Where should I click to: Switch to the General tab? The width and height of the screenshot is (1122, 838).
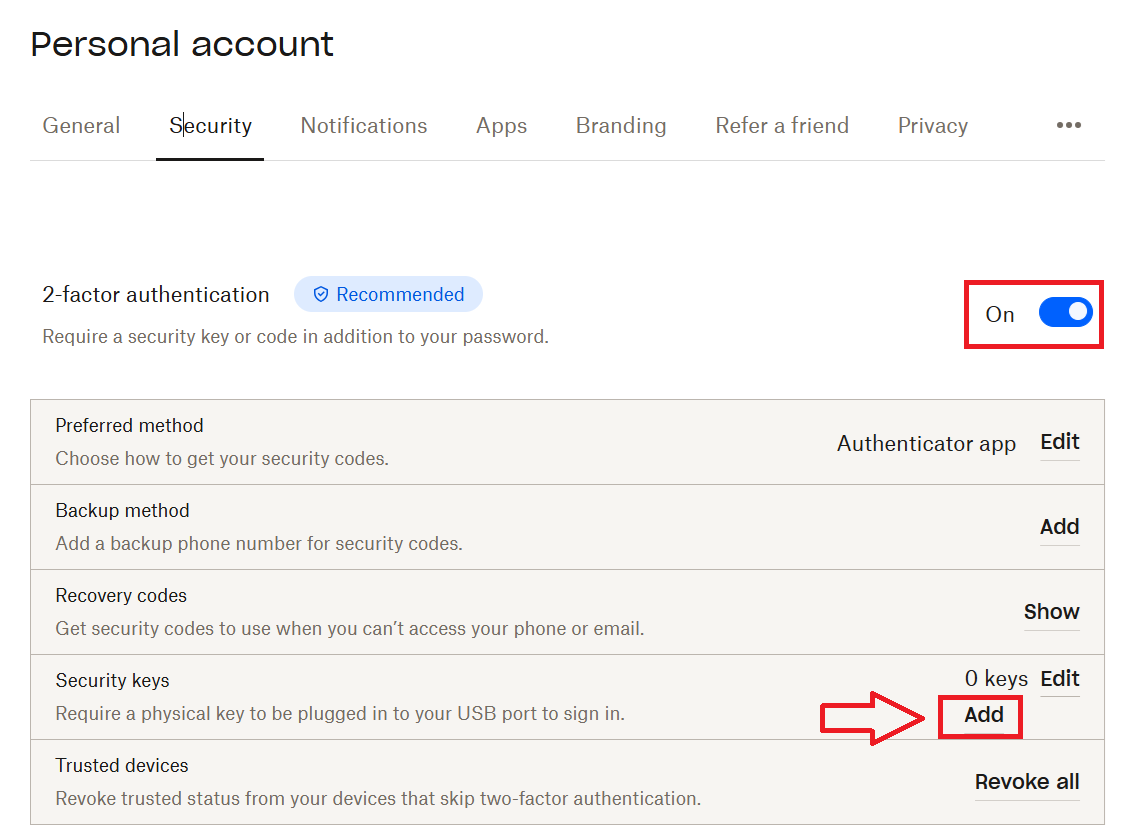81,126
